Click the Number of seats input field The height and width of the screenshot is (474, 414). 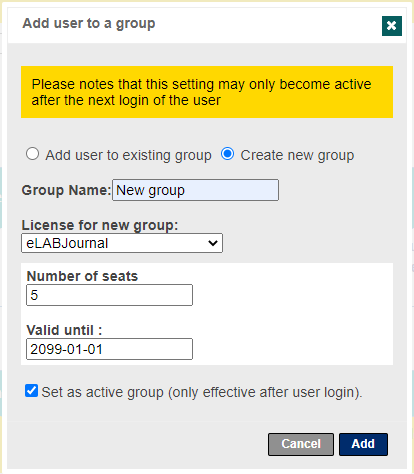pos(109,295)
